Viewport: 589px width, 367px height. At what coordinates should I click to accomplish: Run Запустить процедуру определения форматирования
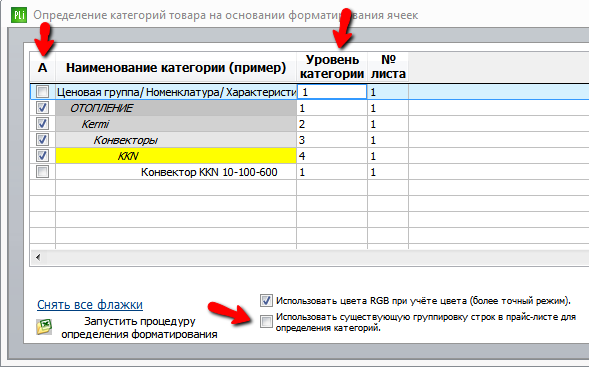pos(139,328)
